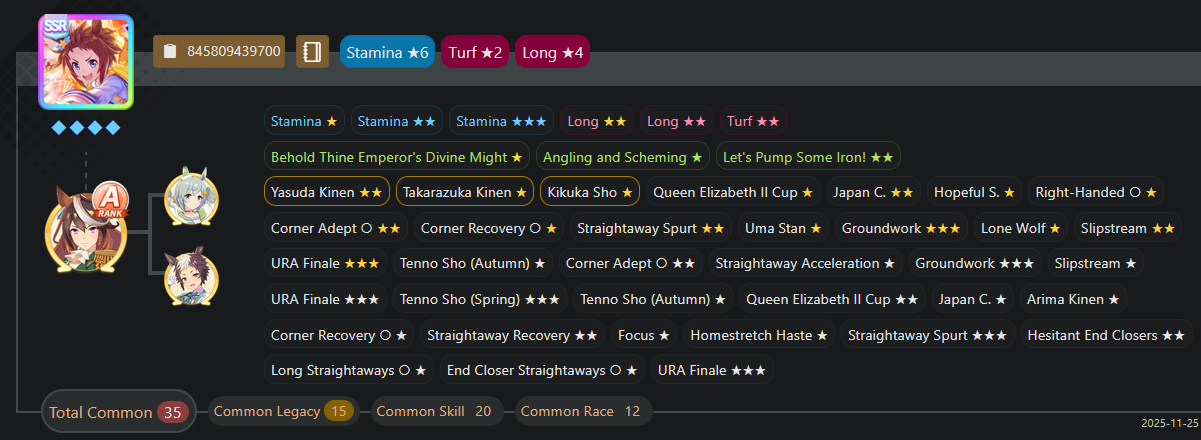Viewport: 1201px width, 440px height.
Task: Click Corner Recovery ○ with yellow star
Action: coord(489,228)
